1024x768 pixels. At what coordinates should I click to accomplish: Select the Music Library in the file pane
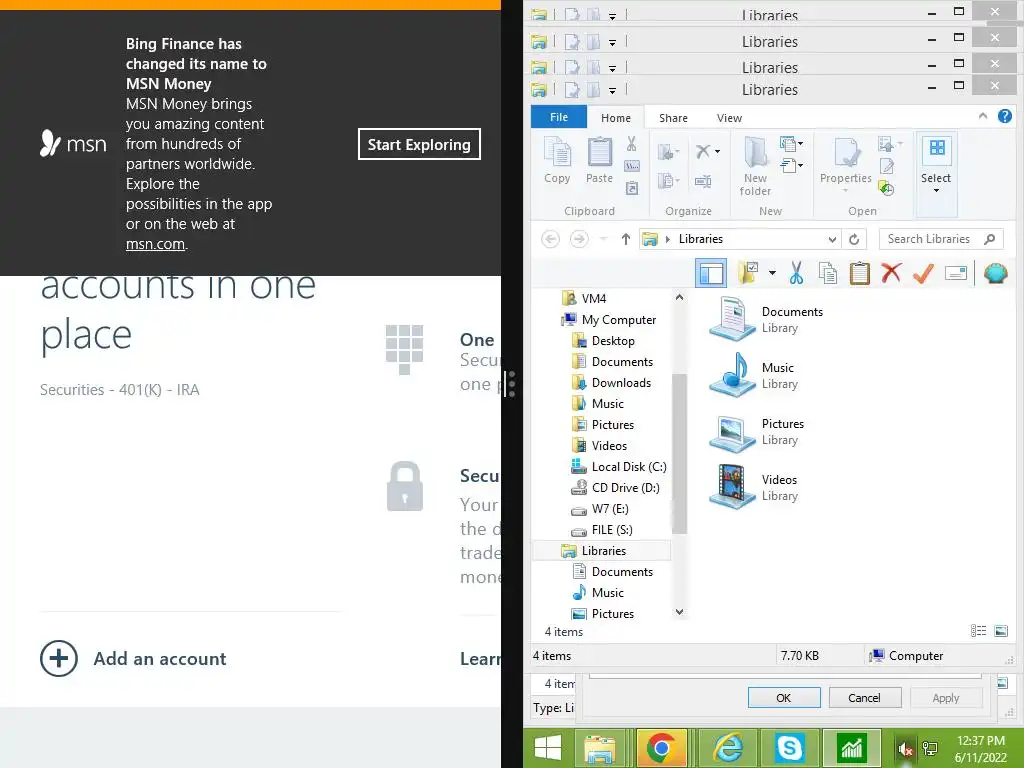click(x=752, y=376)
